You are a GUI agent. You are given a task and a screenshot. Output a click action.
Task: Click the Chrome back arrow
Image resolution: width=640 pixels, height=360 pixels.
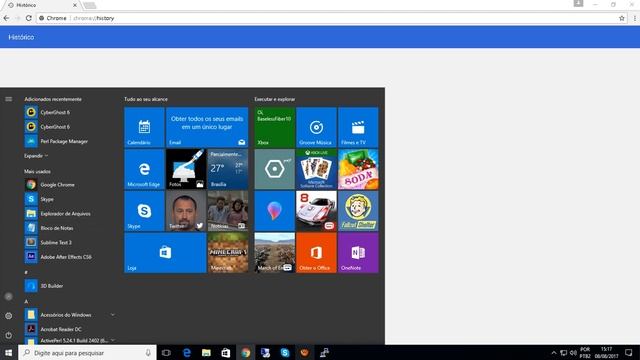coord(6,18)
